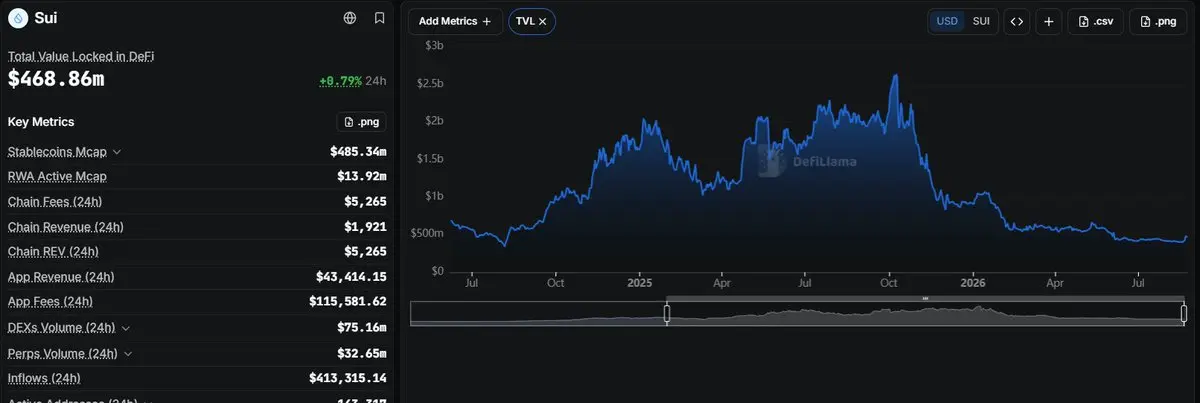1200x403 pixels.
Task: Switch chart denomination to USD
Action: click(946, 21)
